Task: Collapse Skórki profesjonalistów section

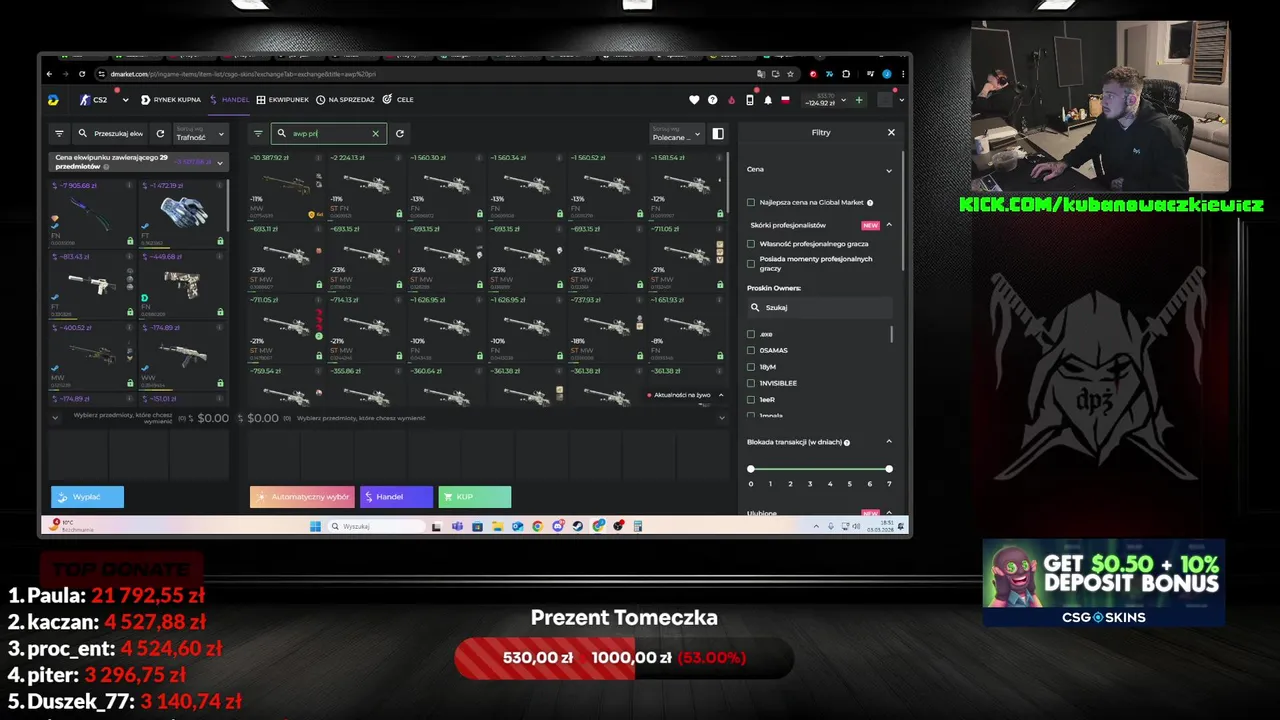Action: [x=889, y=225]
